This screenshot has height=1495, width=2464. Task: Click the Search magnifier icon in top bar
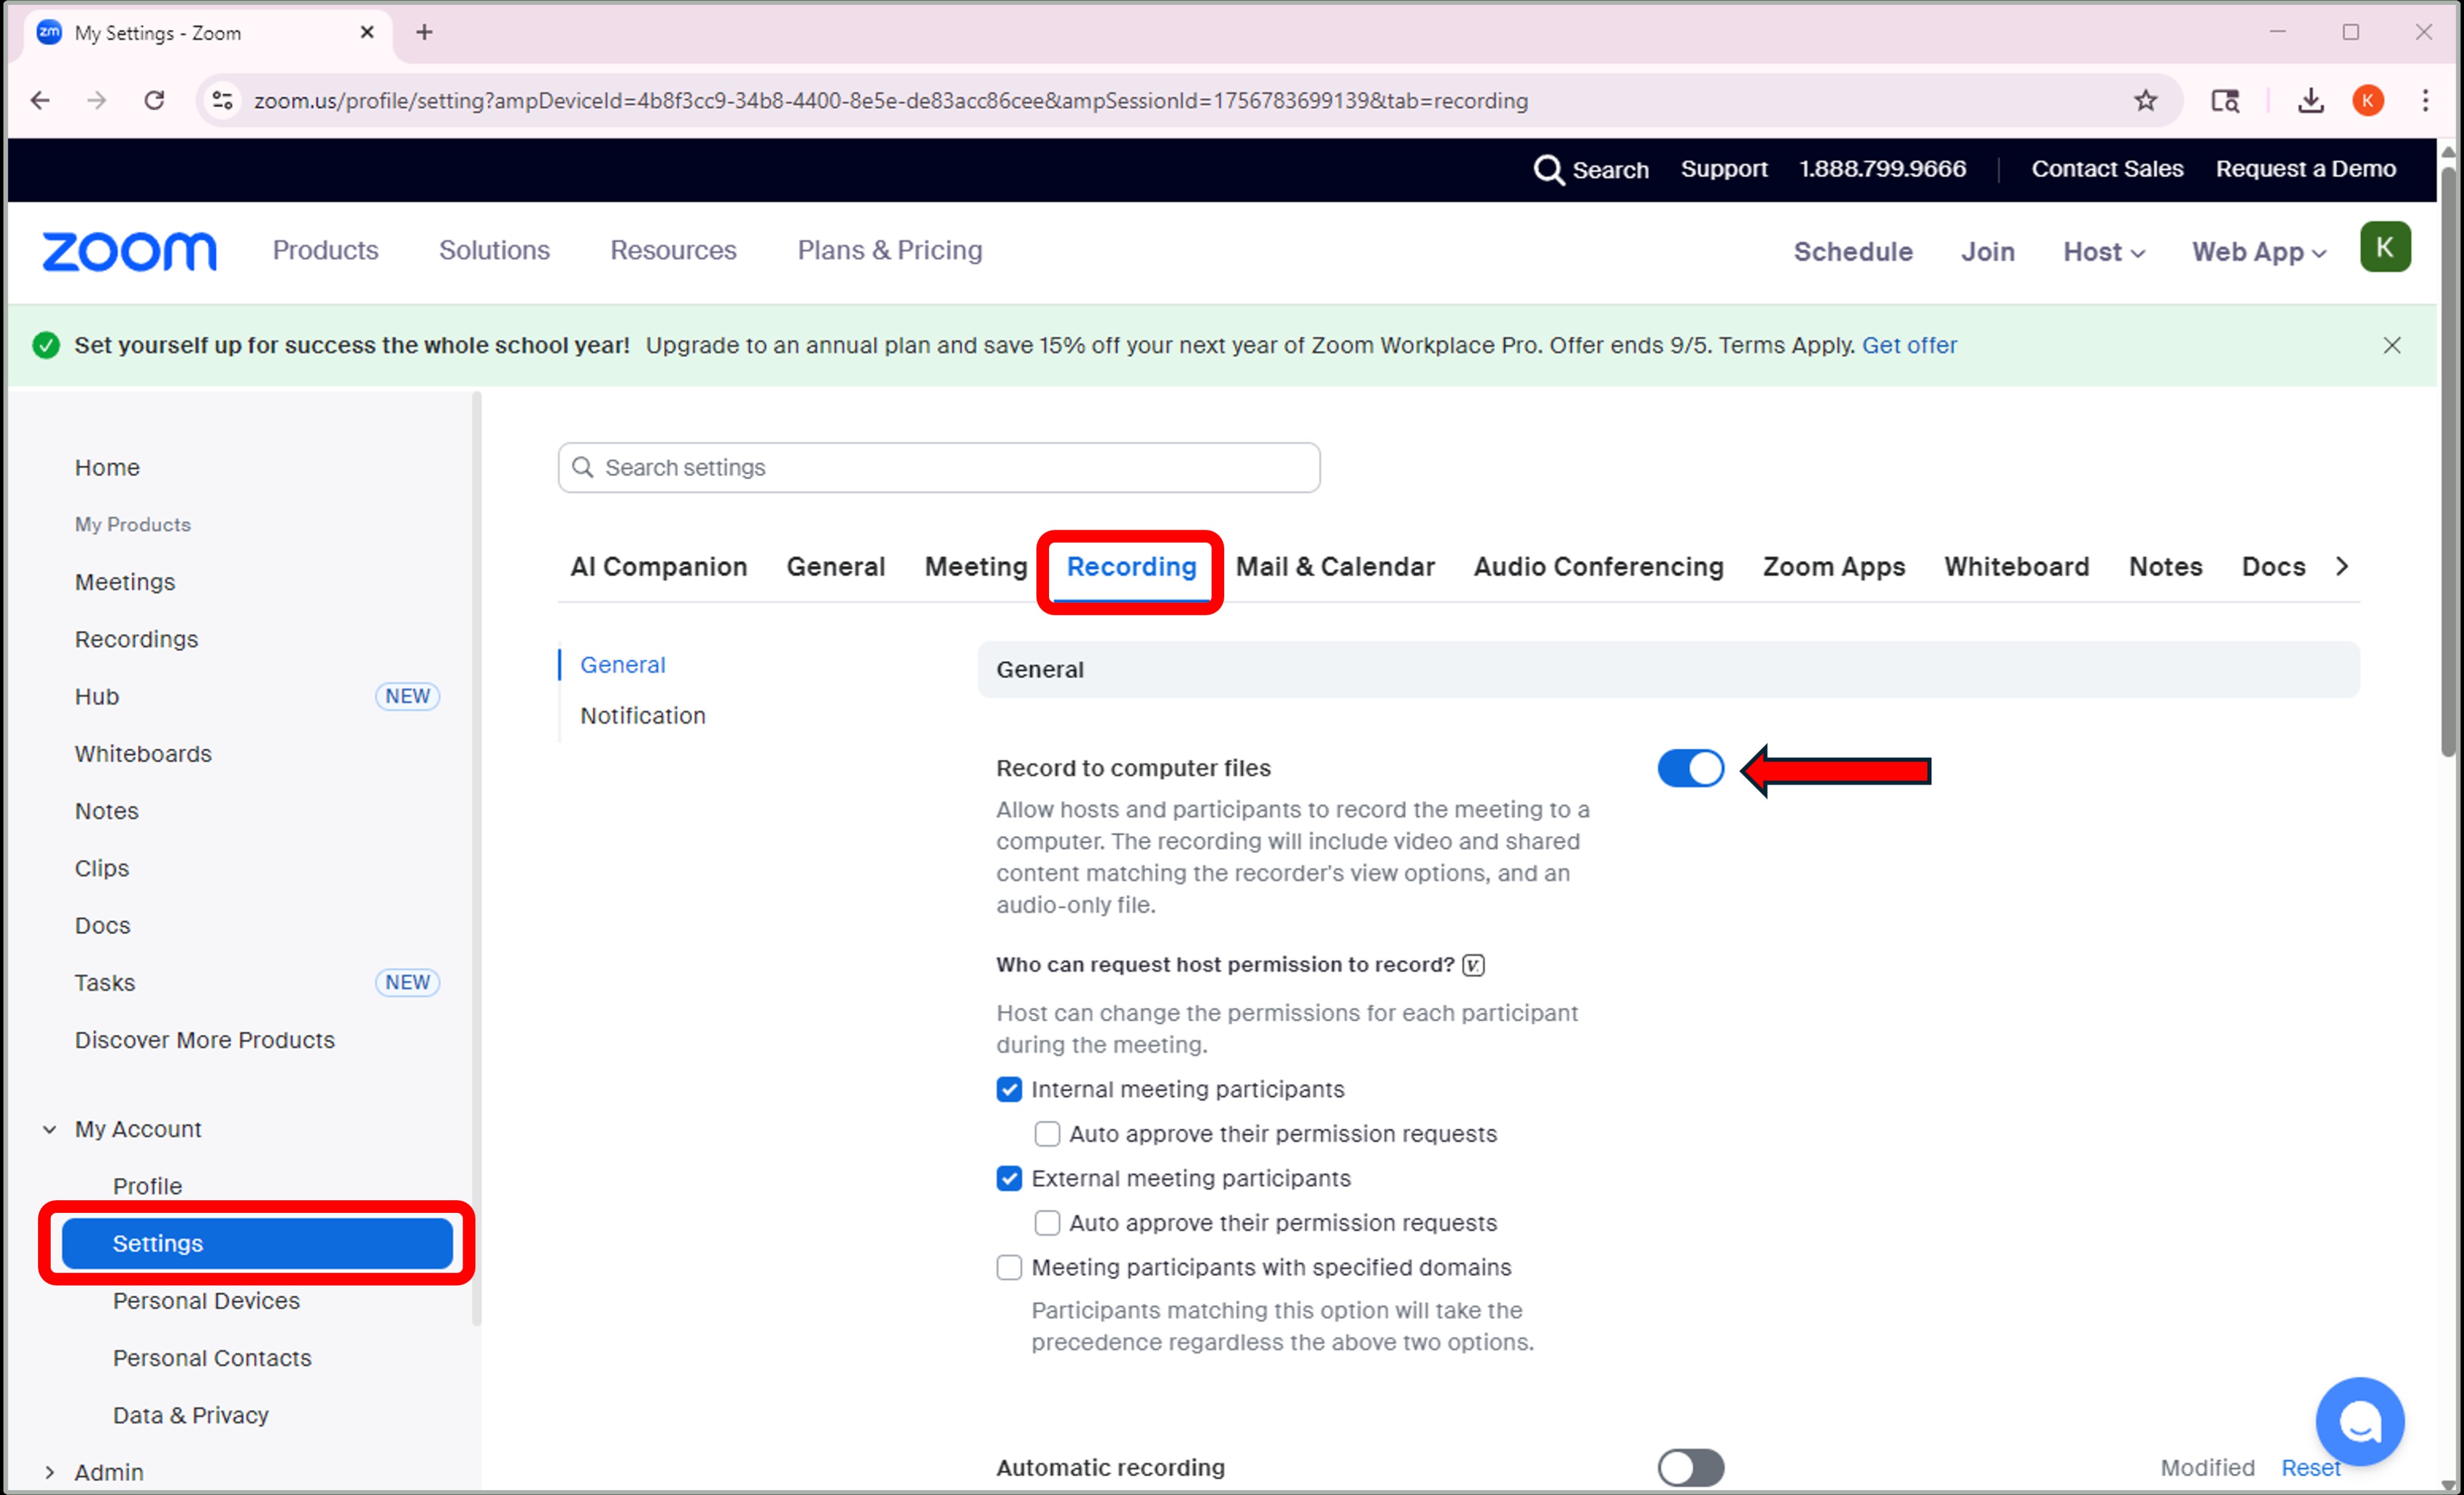click(1548, 170)
